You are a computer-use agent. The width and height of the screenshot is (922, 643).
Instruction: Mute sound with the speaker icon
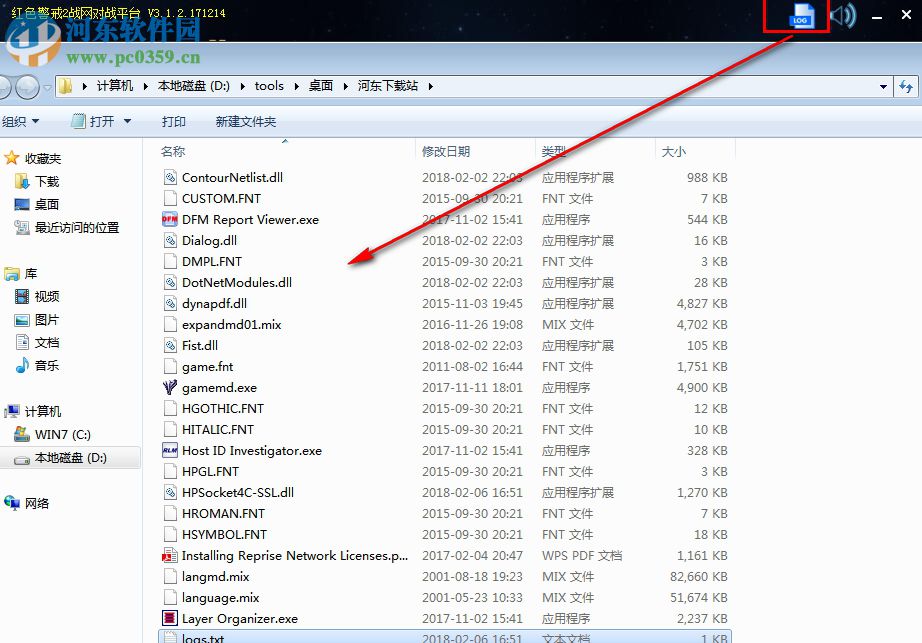point(843,16)
